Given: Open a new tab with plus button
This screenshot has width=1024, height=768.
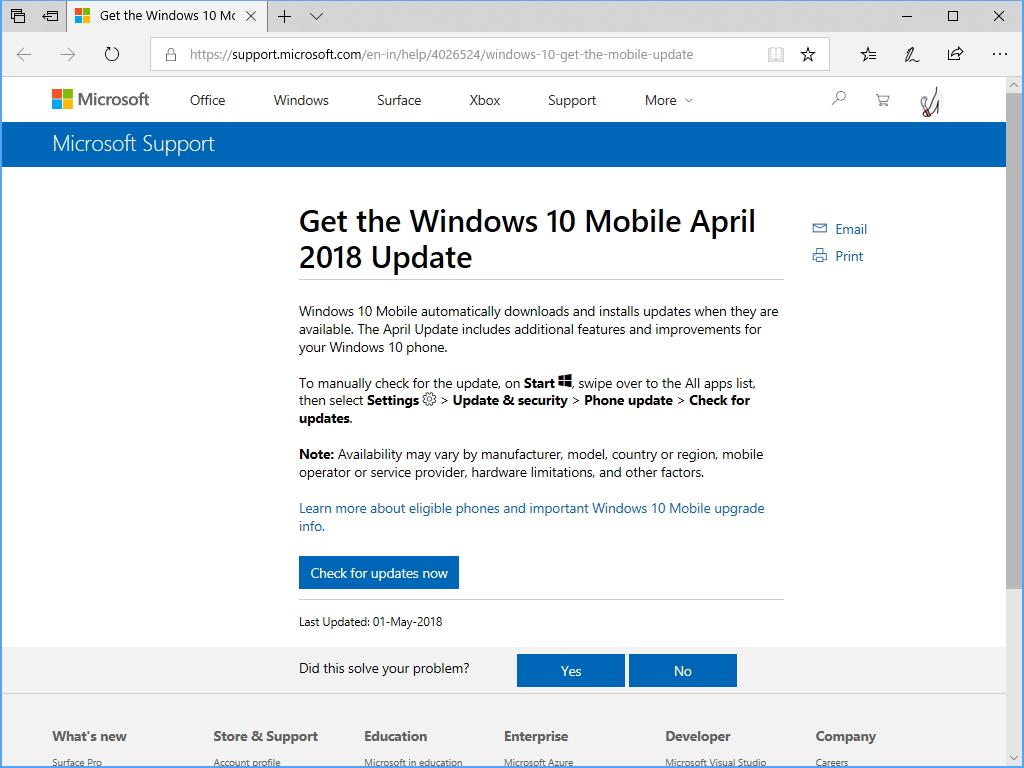Looking at the screenshot, I should point(285,16).
